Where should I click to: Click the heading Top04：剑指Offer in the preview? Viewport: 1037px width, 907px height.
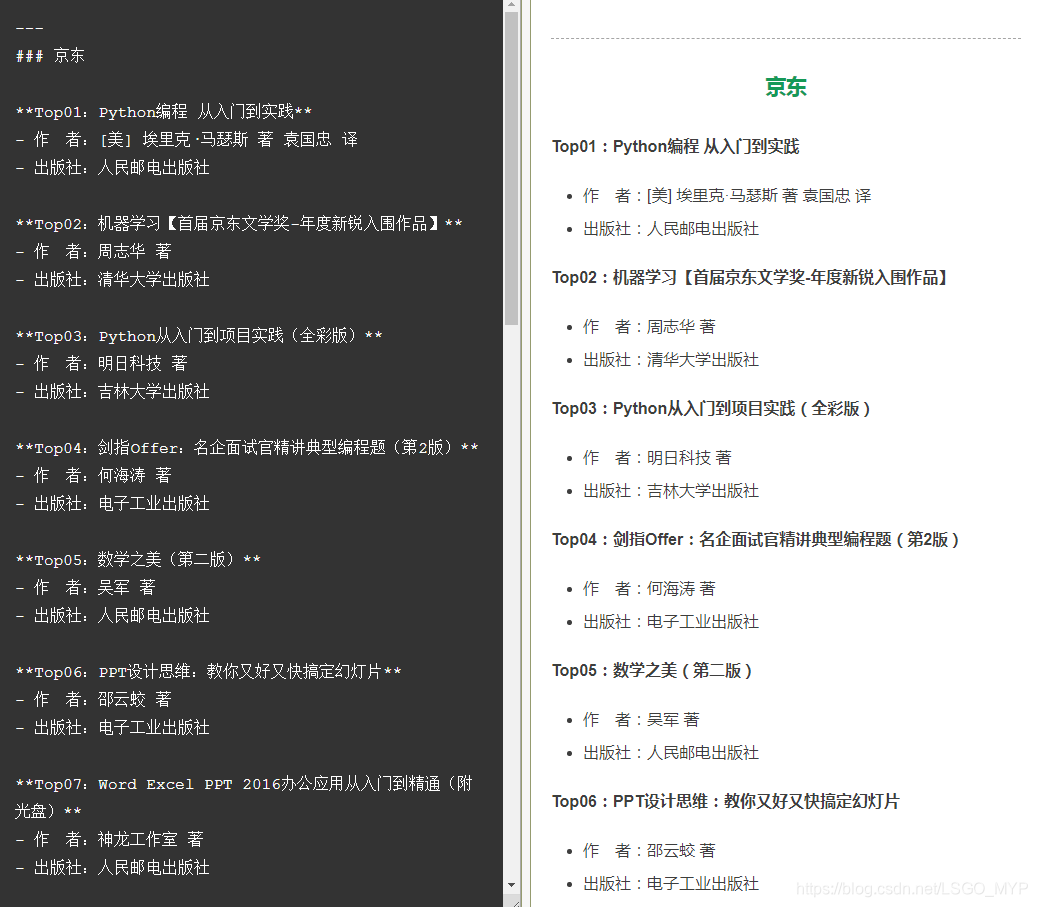[755, 539]
